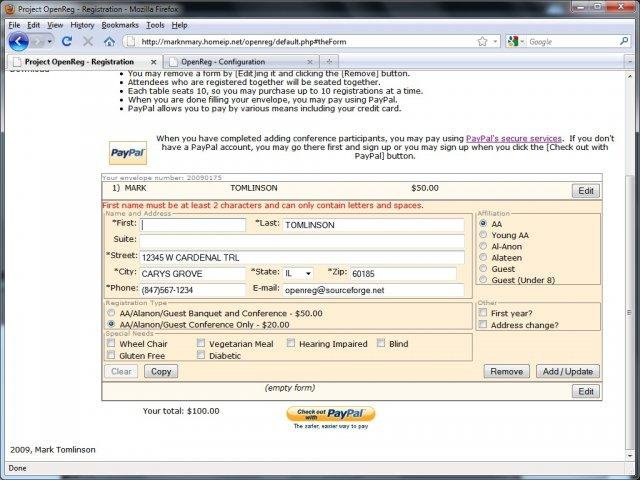Open the Google search engine selector
Image resolution: width=640 pixels, height=480 pixels.
coord(516,42)
